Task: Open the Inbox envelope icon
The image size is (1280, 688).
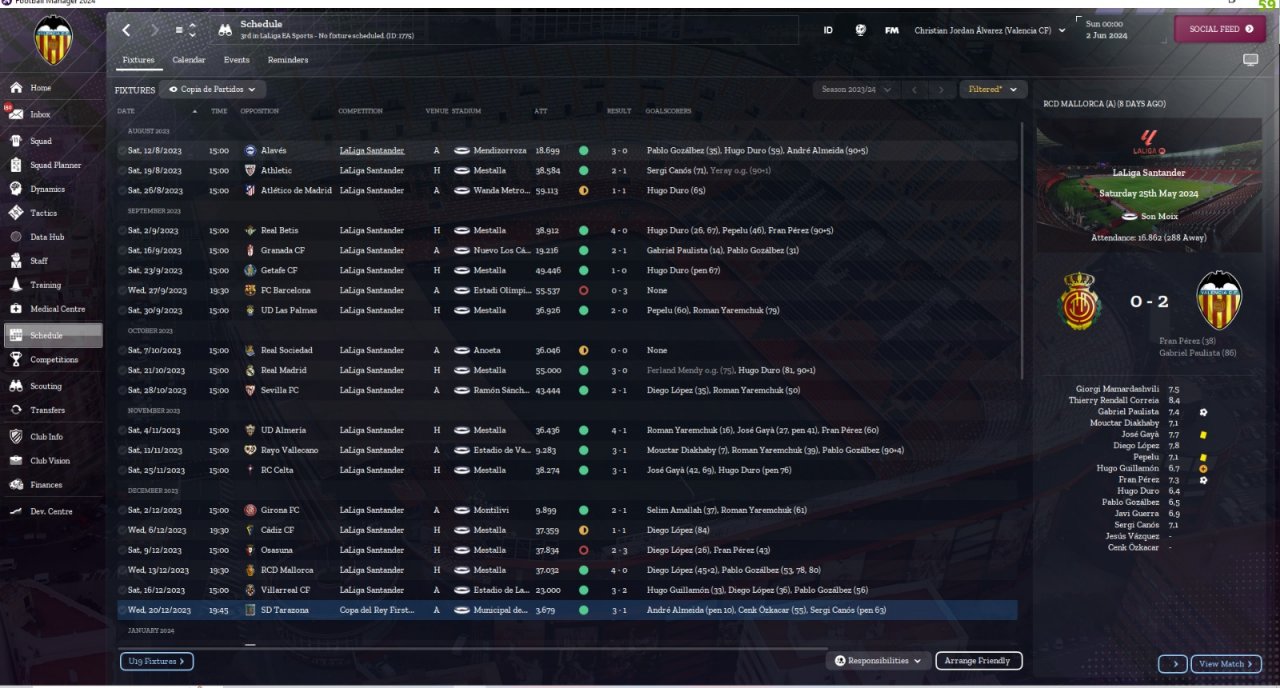Action: click(x=16, y=114)
